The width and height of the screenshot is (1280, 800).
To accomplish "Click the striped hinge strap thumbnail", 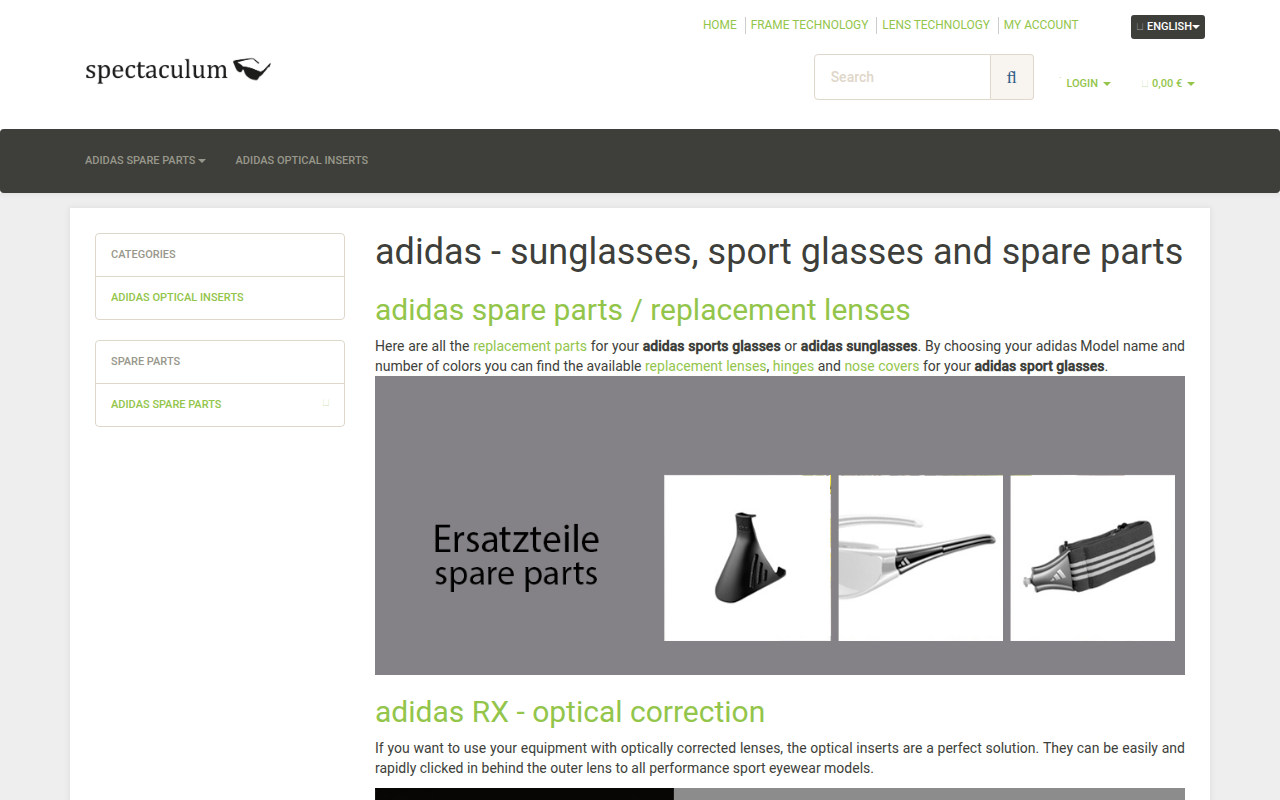I will [x=1093, y=558].
